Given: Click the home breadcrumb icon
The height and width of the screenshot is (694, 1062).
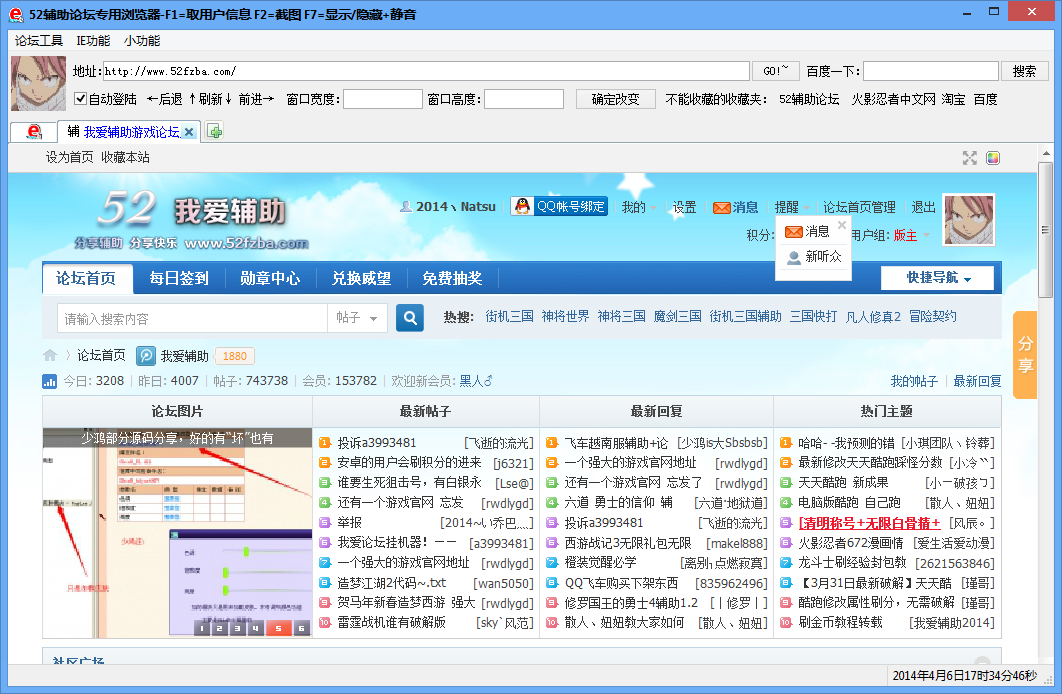Looking at the screenshot, I should tap(50, 355).
